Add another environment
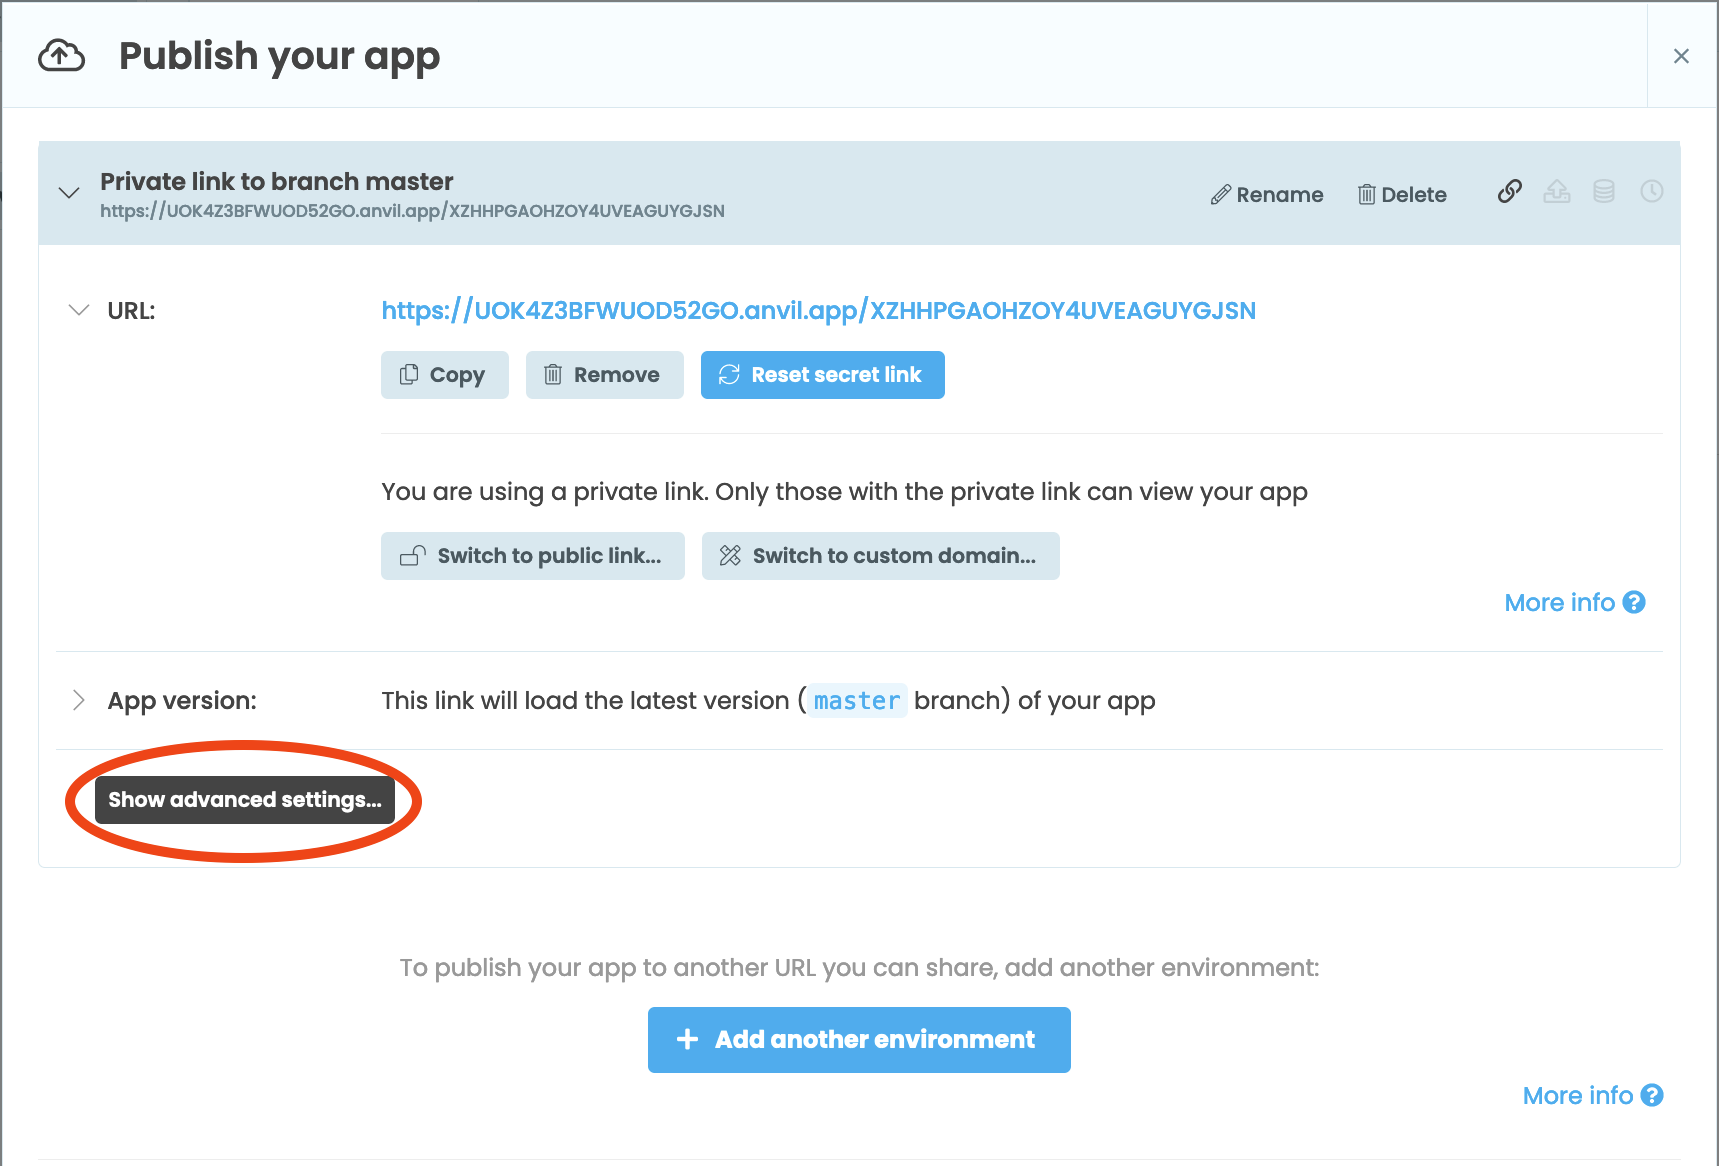The image size is (1719, 1166). click(x=858, y=1039)
